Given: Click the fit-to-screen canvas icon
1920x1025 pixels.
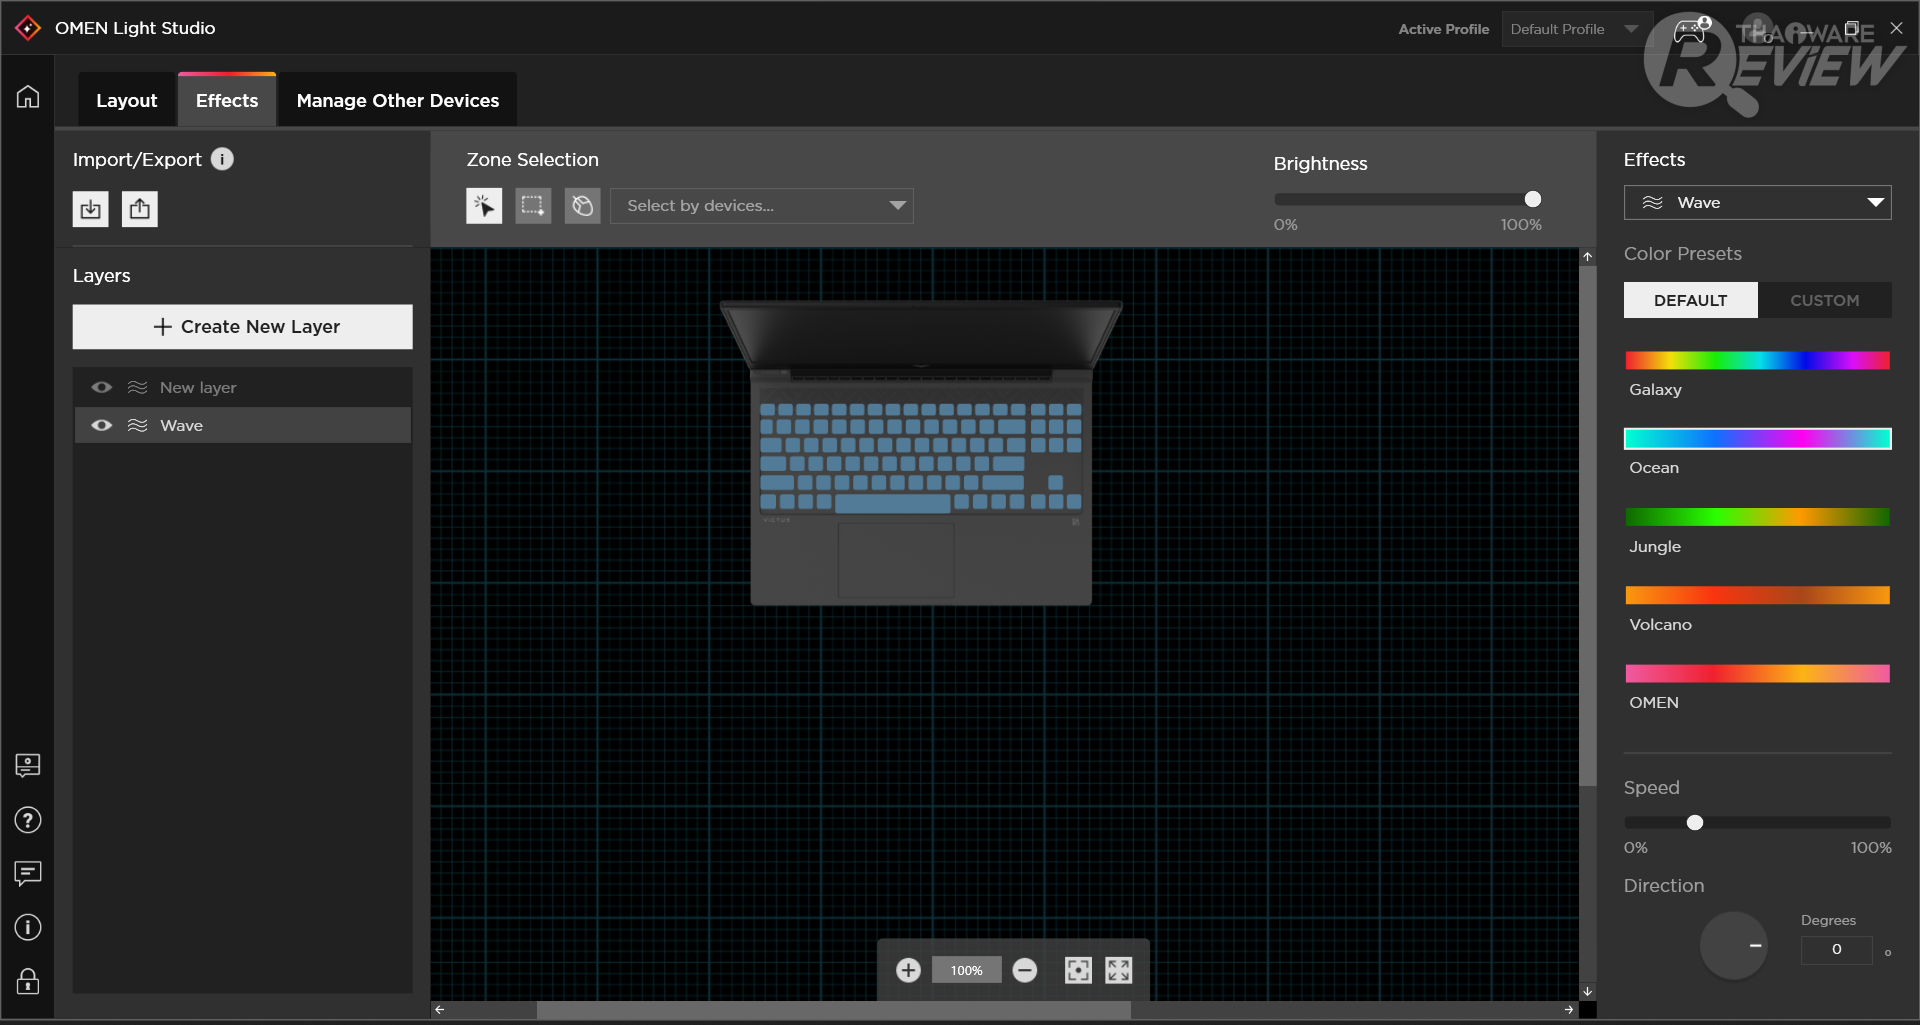Looking at the screenshot, I should click(1078, 970).
